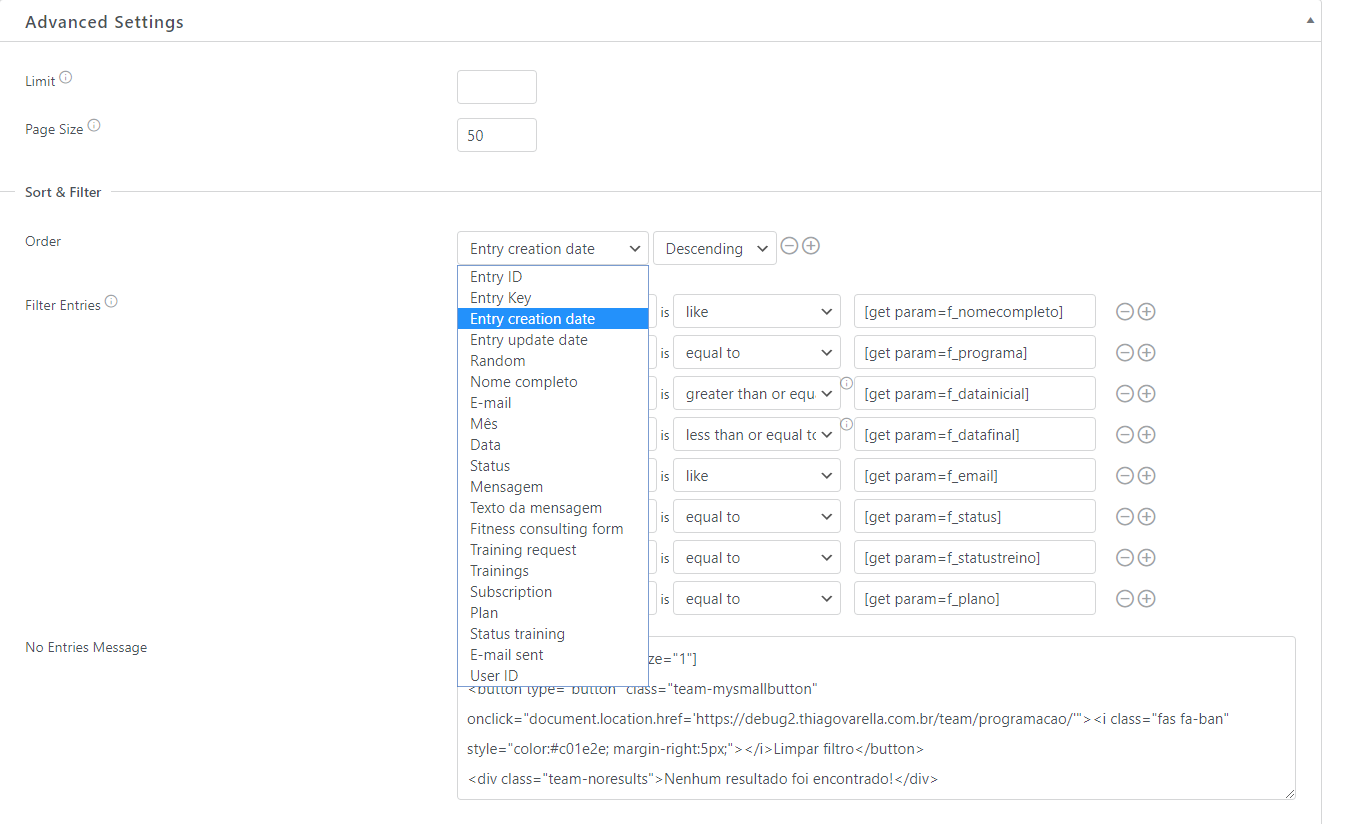1362x824 pixels.
Task: Add a new Order sort row with plus icon
Action: [811, 246]
